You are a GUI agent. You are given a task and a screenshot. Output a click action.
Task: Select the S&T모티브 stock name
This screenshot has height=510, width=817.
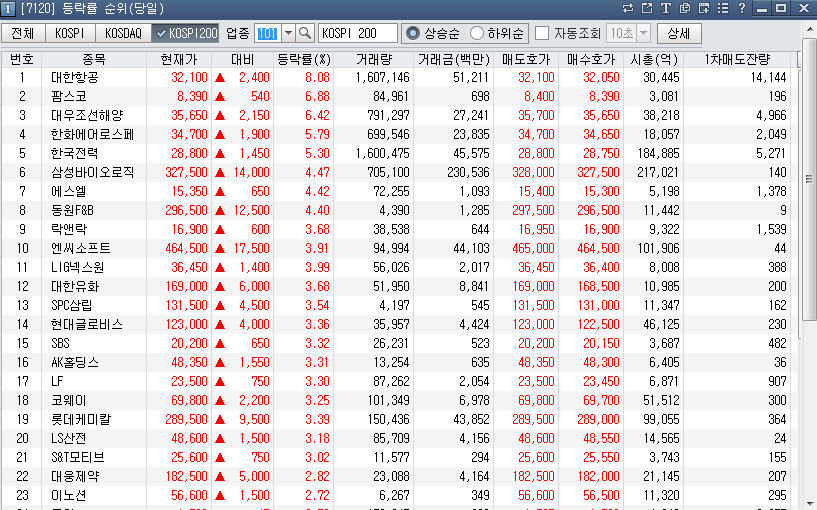[x=78, y=457]
